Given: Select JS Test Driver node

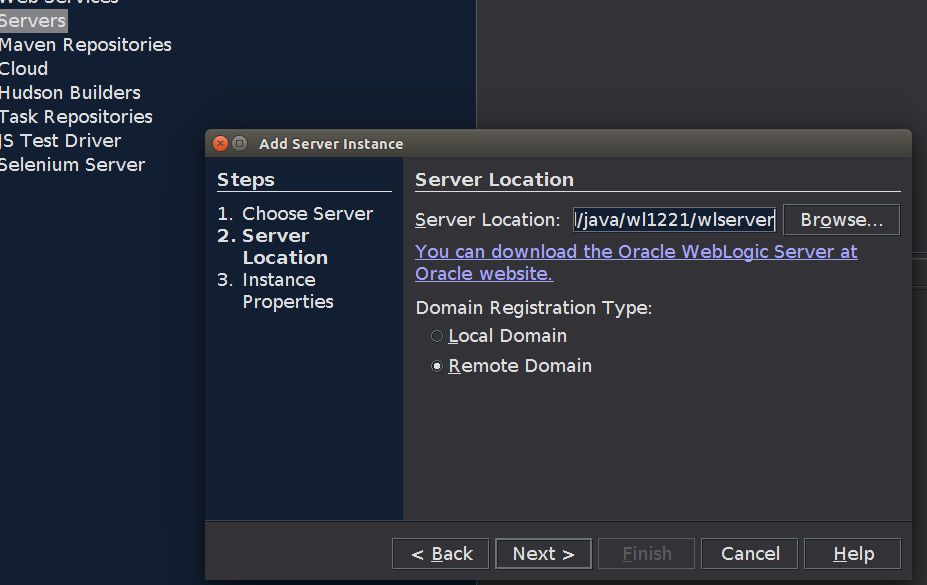Looking at the screenshot, I should point(60,141).
